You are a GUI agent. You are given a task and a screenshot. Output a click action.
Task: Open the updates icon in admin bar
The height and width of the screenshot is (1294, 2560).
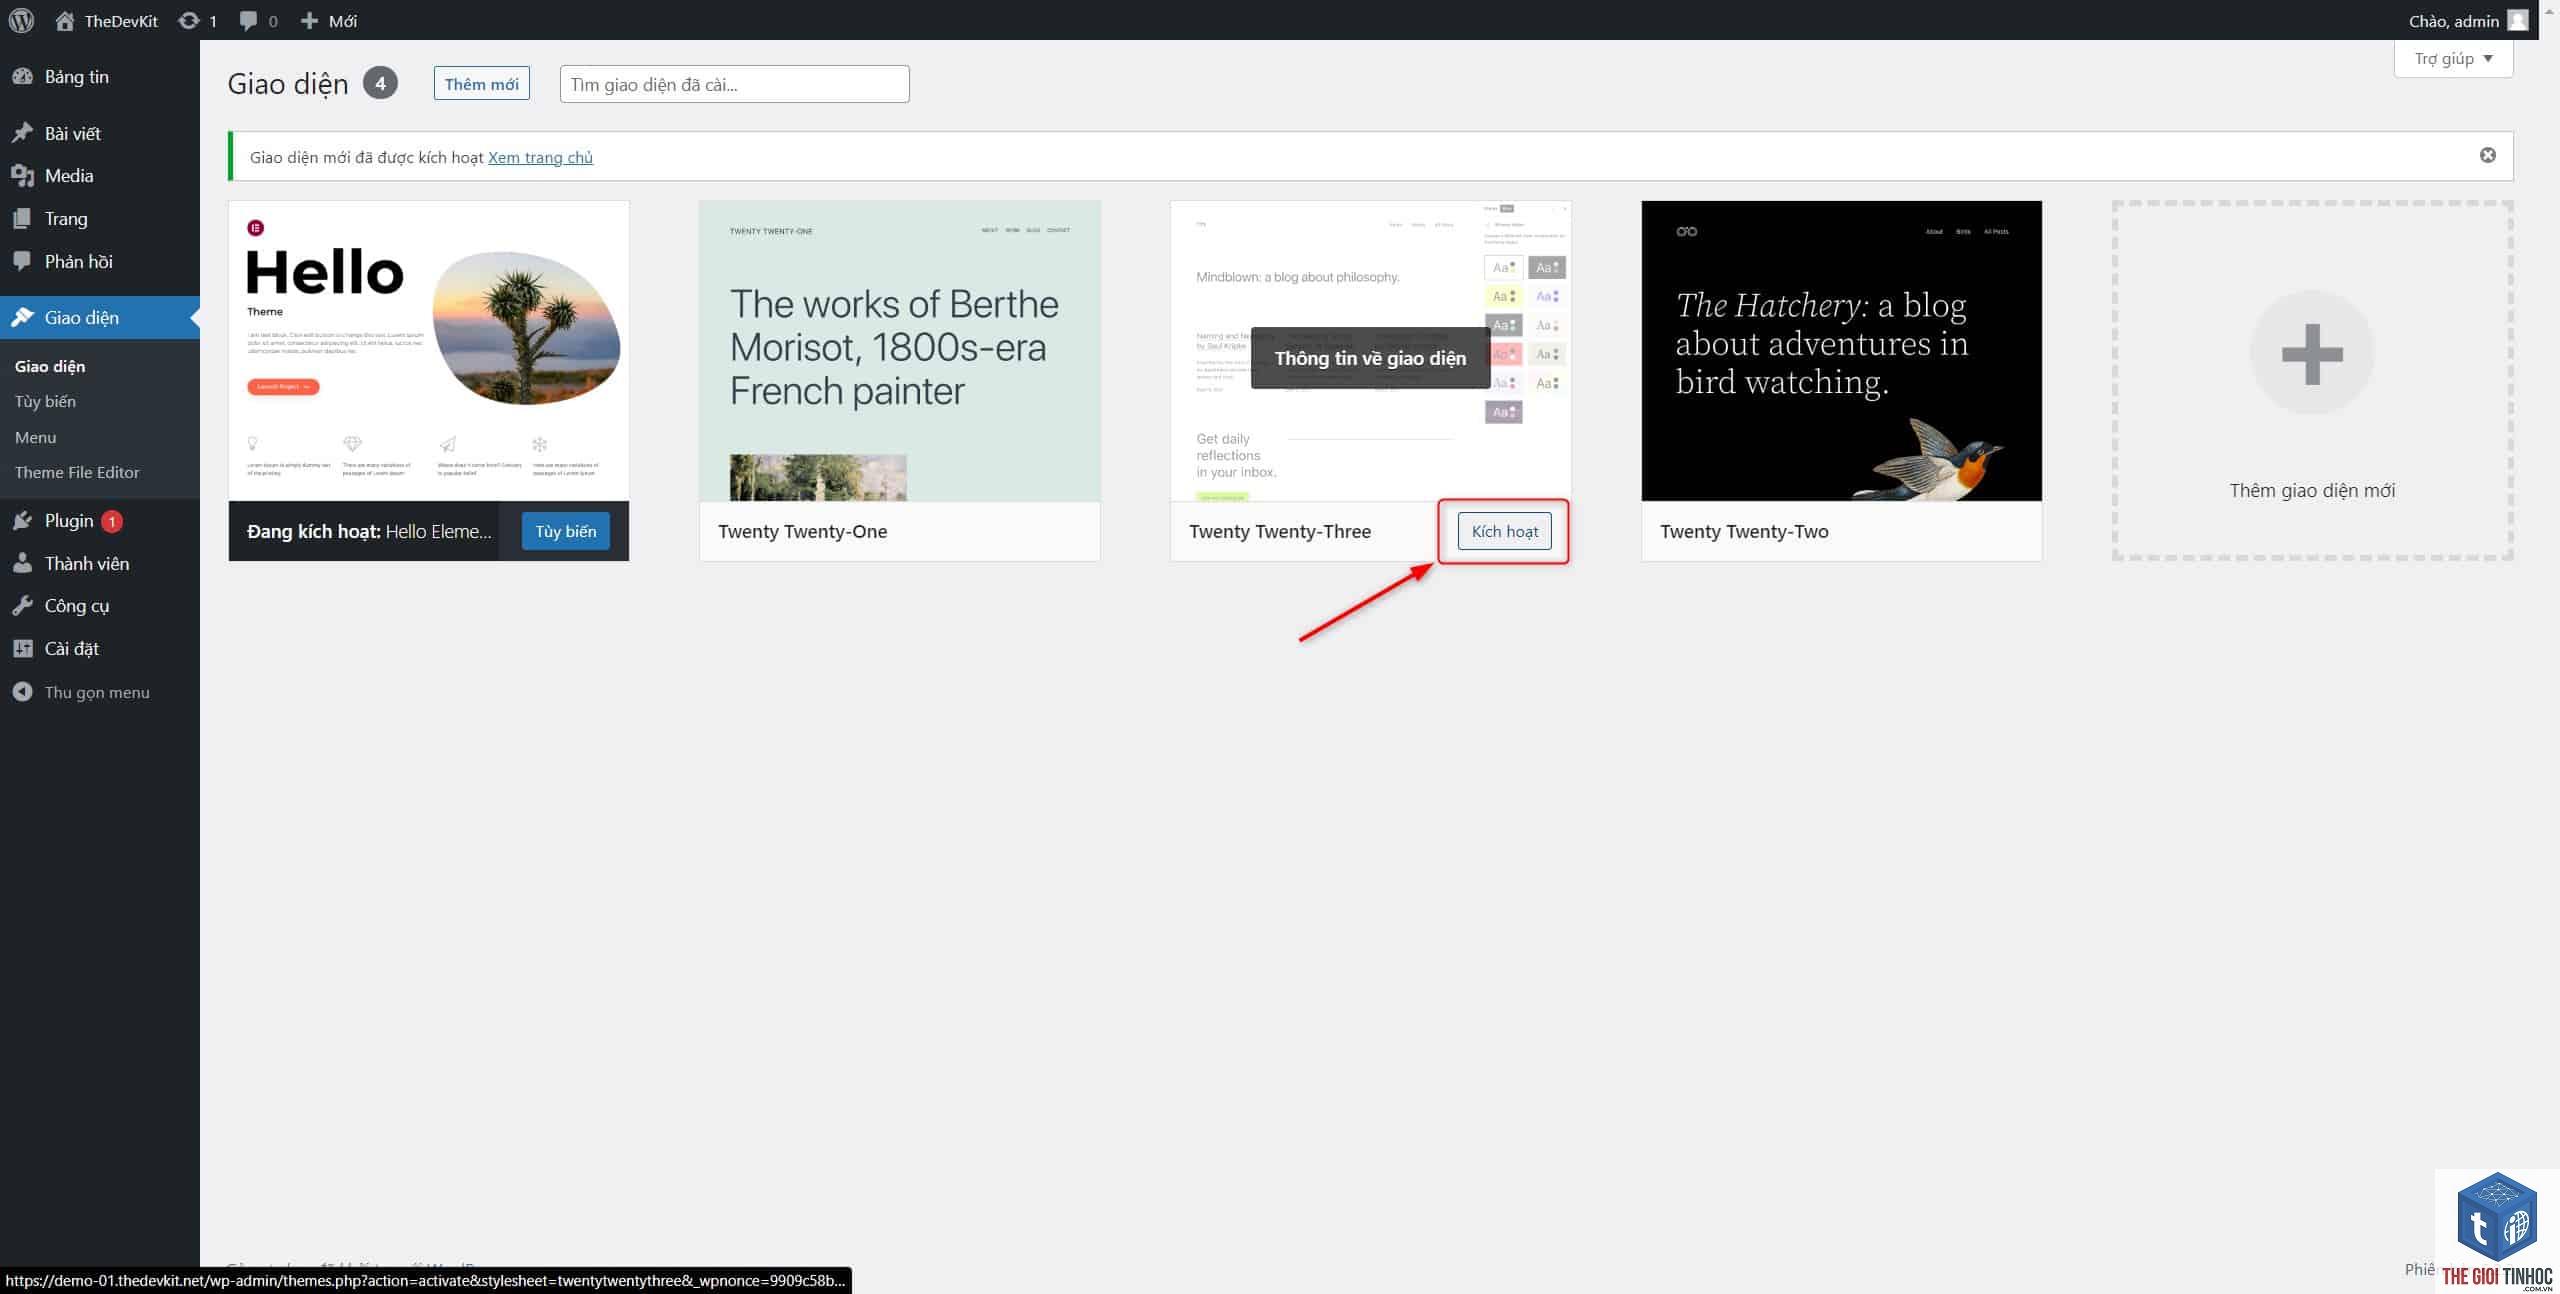click(188, 20)
